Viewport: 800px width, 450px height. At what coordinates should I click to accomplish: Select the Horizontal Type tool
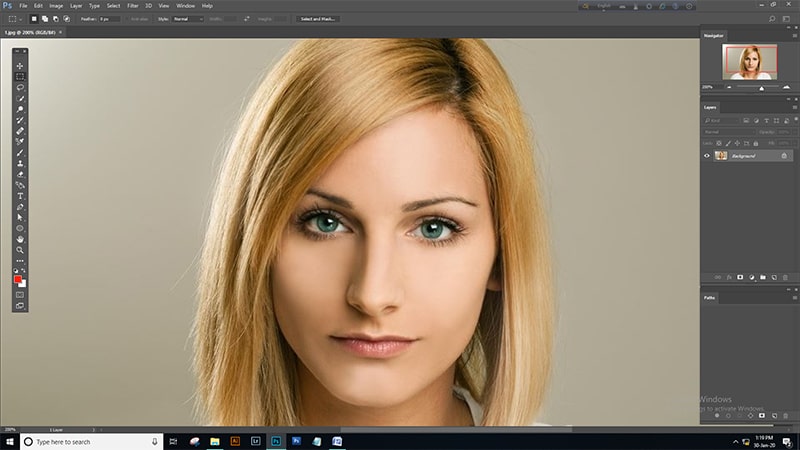point(20,196)
